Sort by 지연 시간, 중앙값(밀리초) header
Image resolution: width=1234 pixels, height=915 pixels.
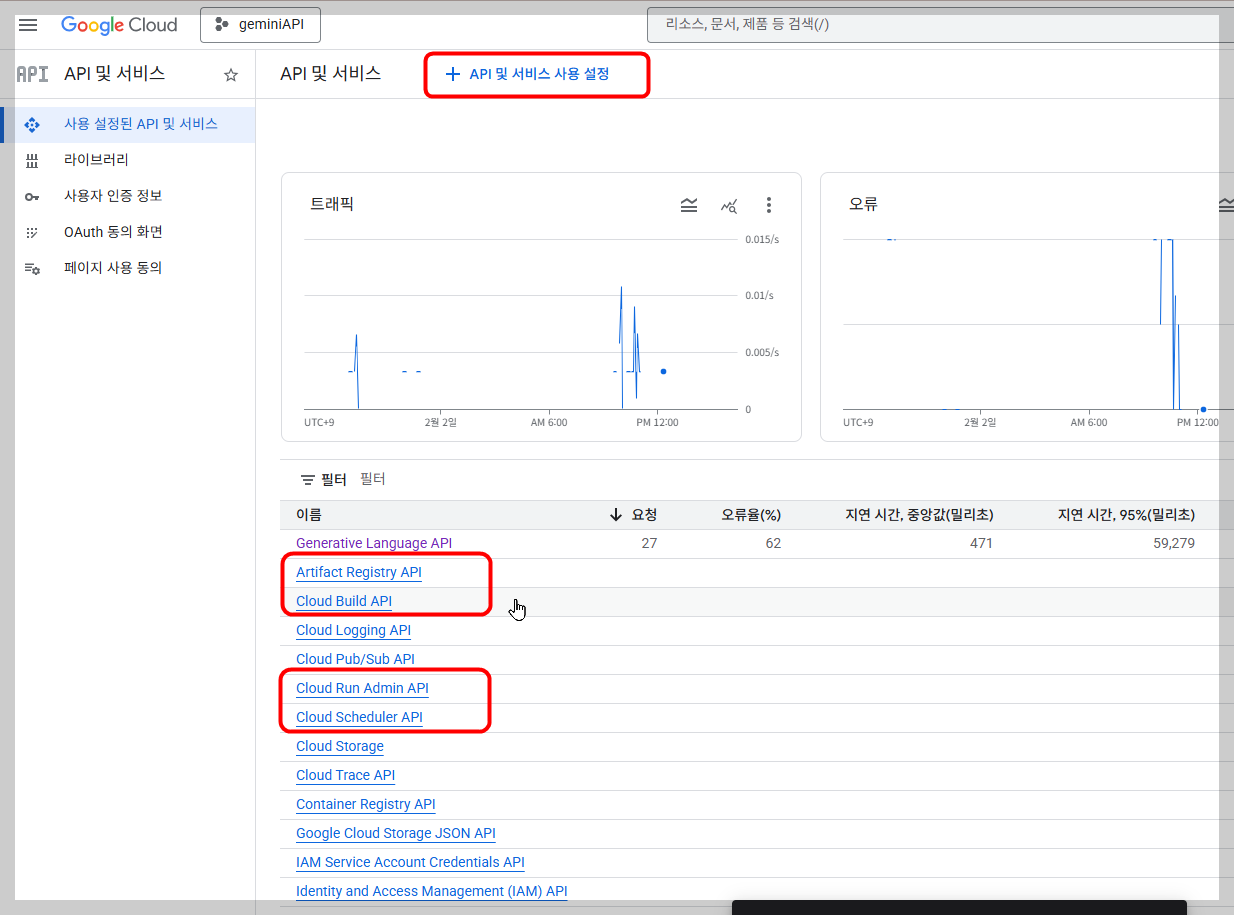pos(919,515)
